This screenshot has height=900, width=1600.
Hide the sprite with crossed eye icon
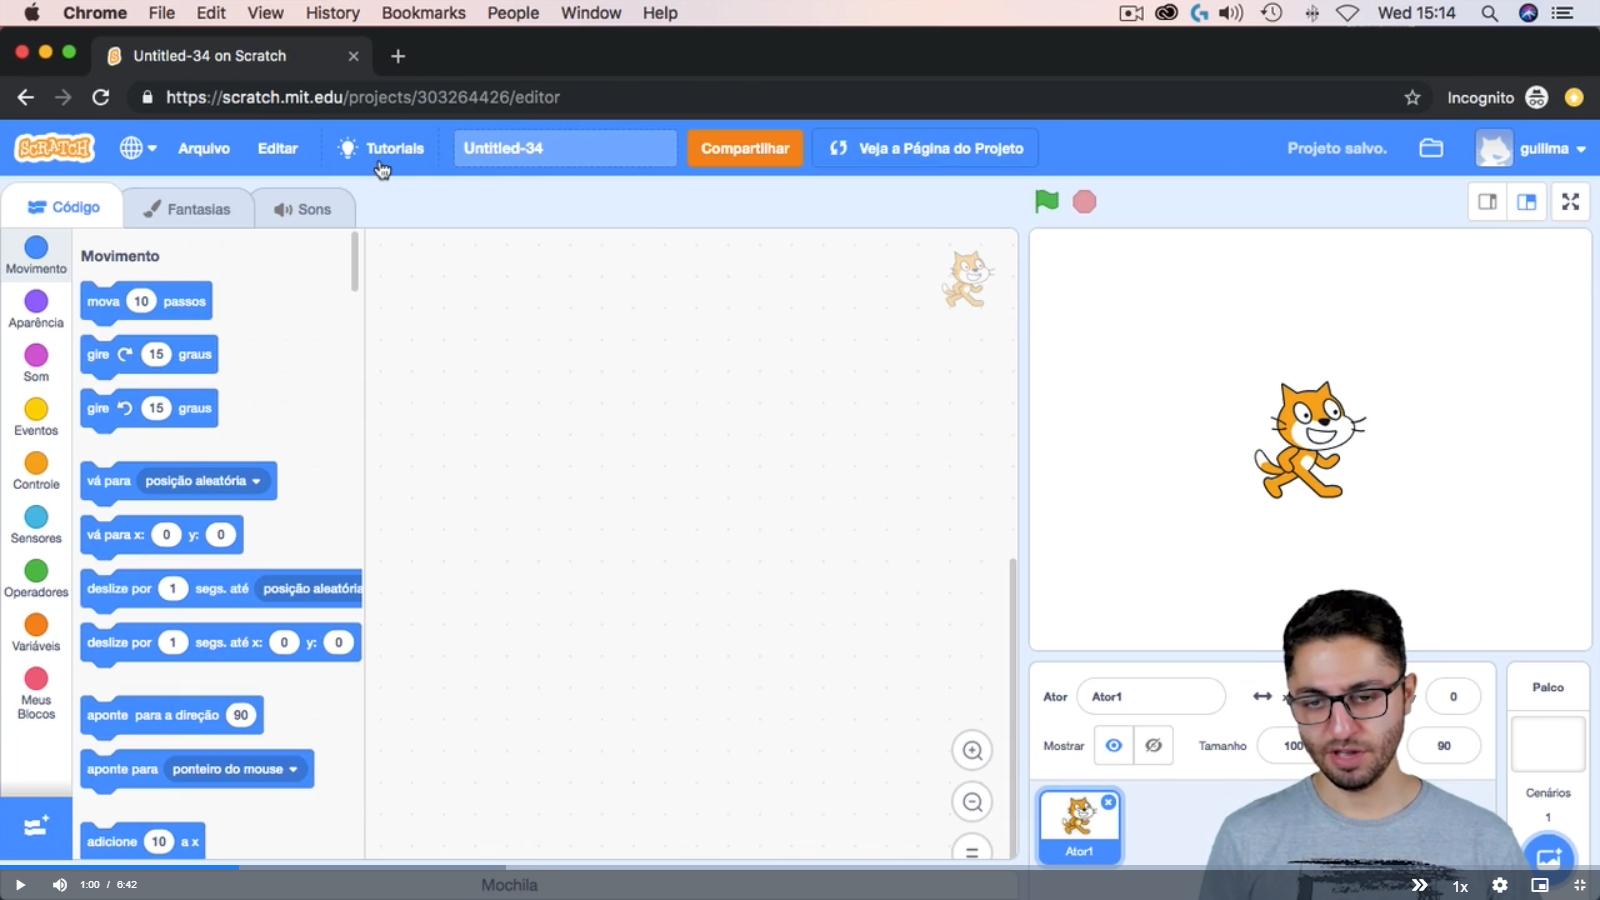[x=1153, y=745]
